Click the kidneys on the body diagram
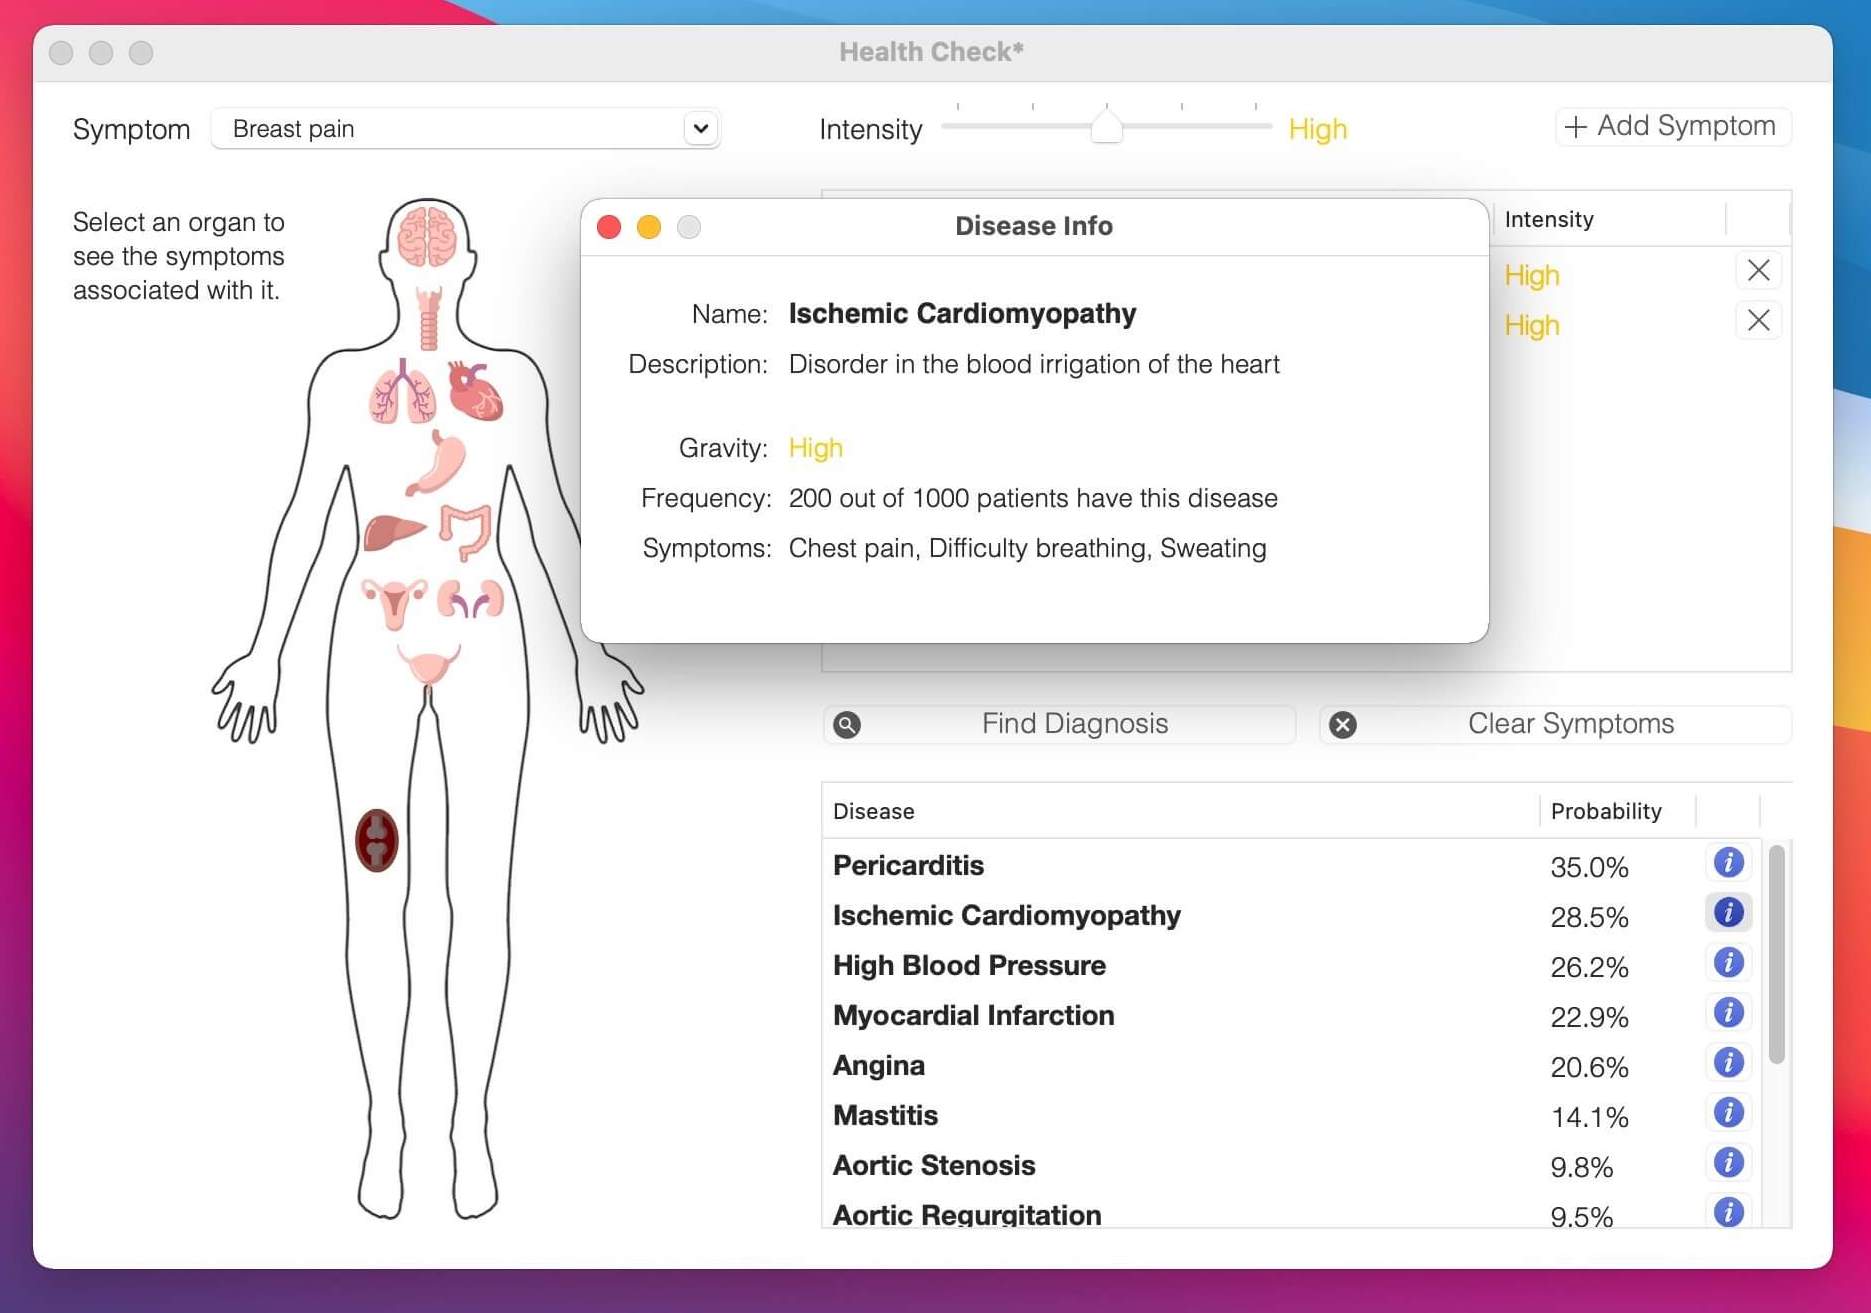Image resolution: width=1871 pixels, height=1313 pixels. 471,600
